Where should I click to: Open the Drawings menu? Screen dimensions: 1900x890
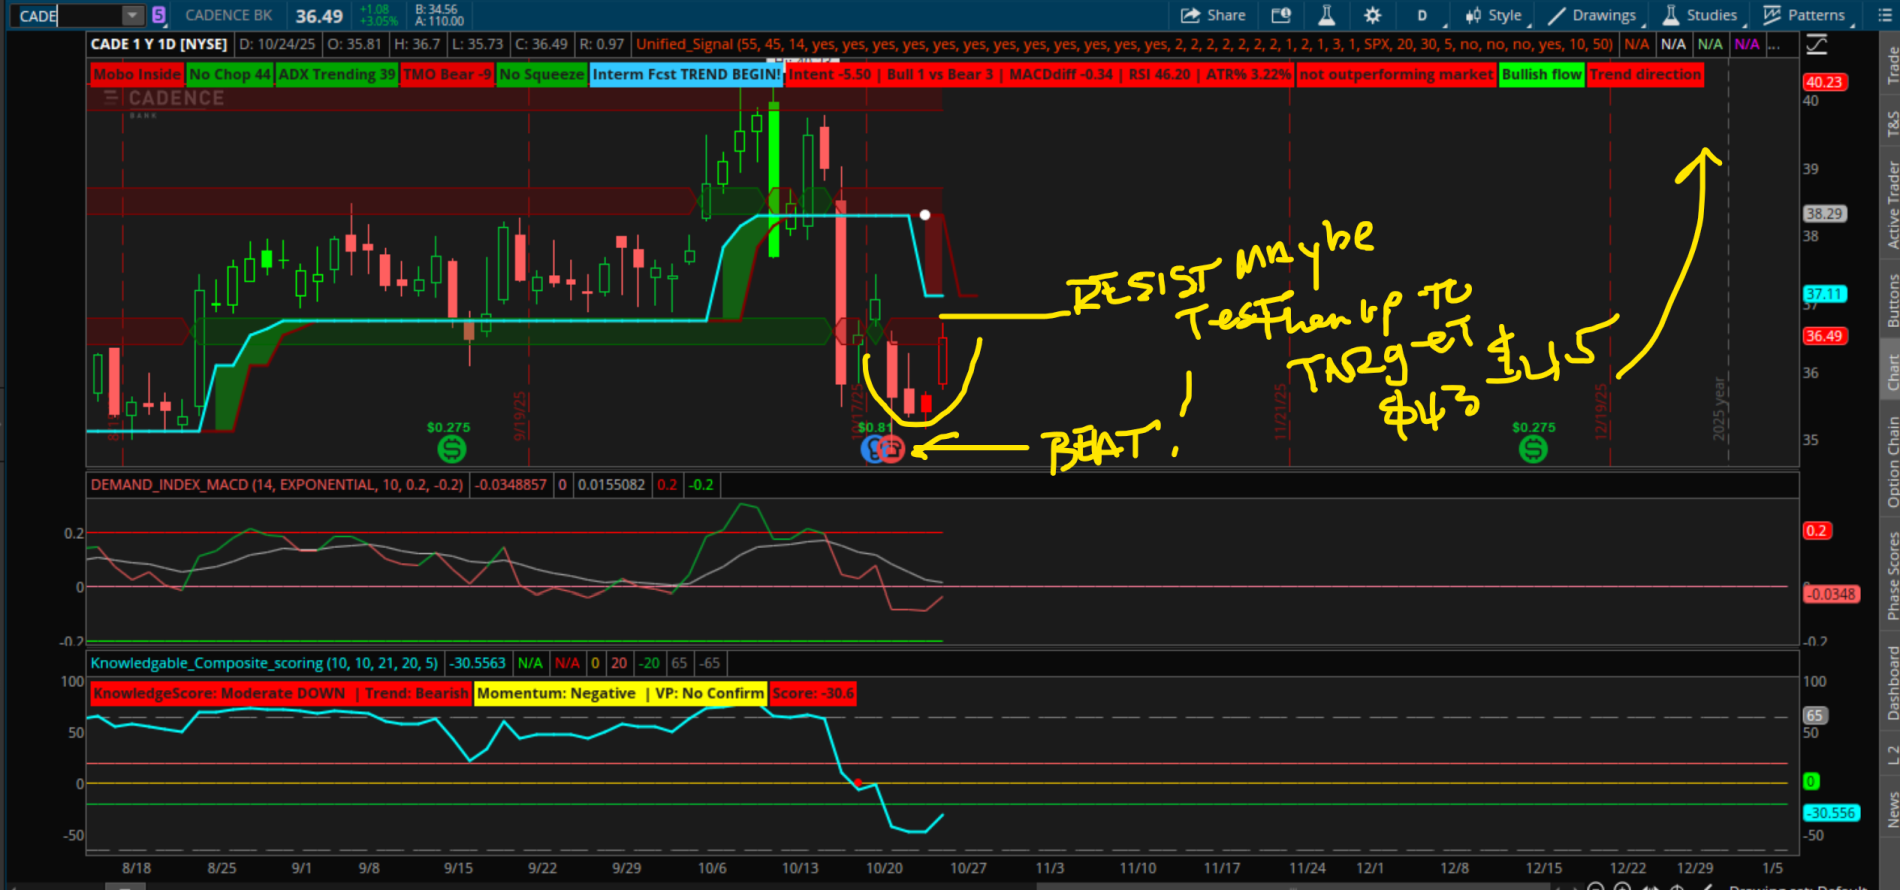click(x=1592, y=15)
